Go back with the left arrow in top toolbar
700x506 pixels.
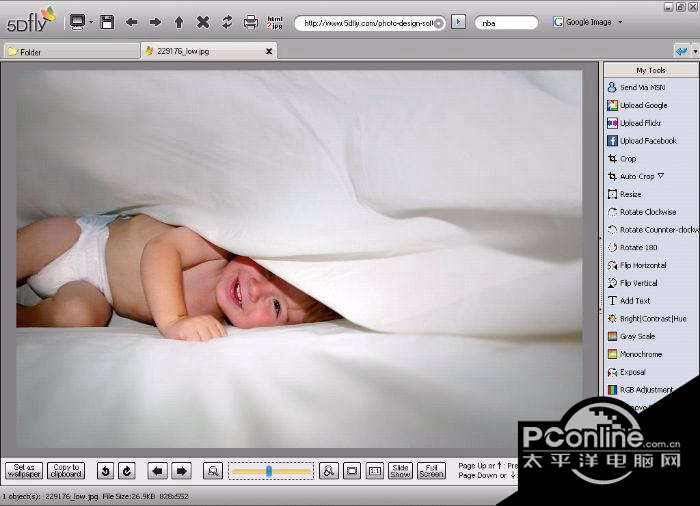point(131,22)
